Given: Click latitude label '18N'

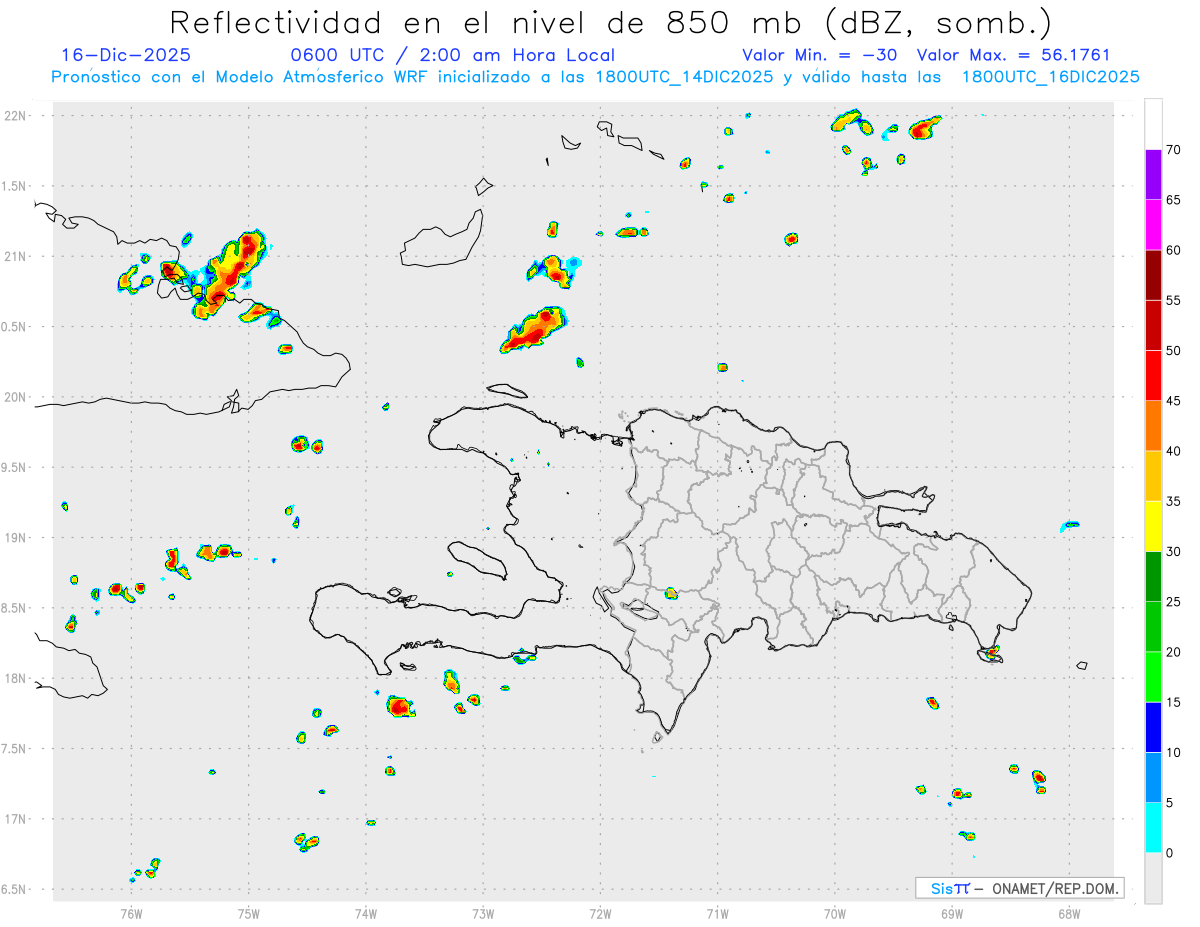Looking at the screenshot, I should click(16, 679).
